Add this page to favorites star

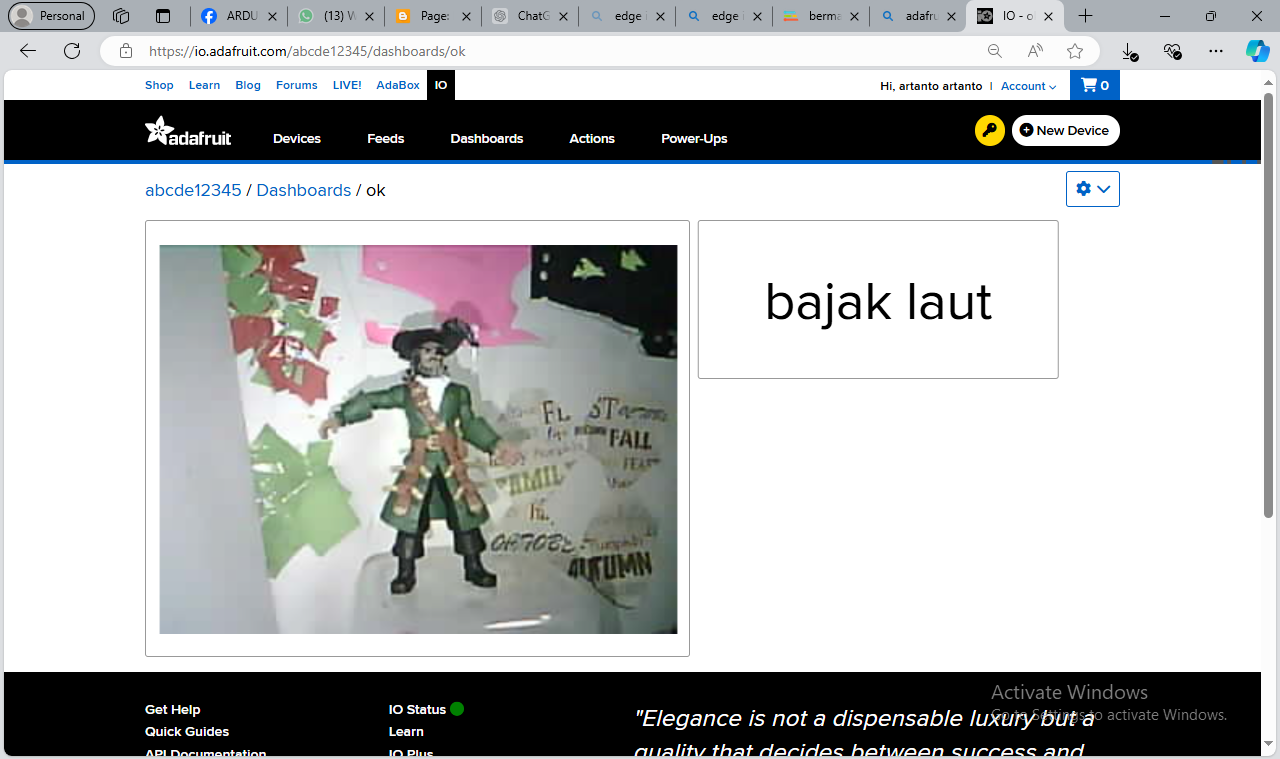coord(1075,51)
